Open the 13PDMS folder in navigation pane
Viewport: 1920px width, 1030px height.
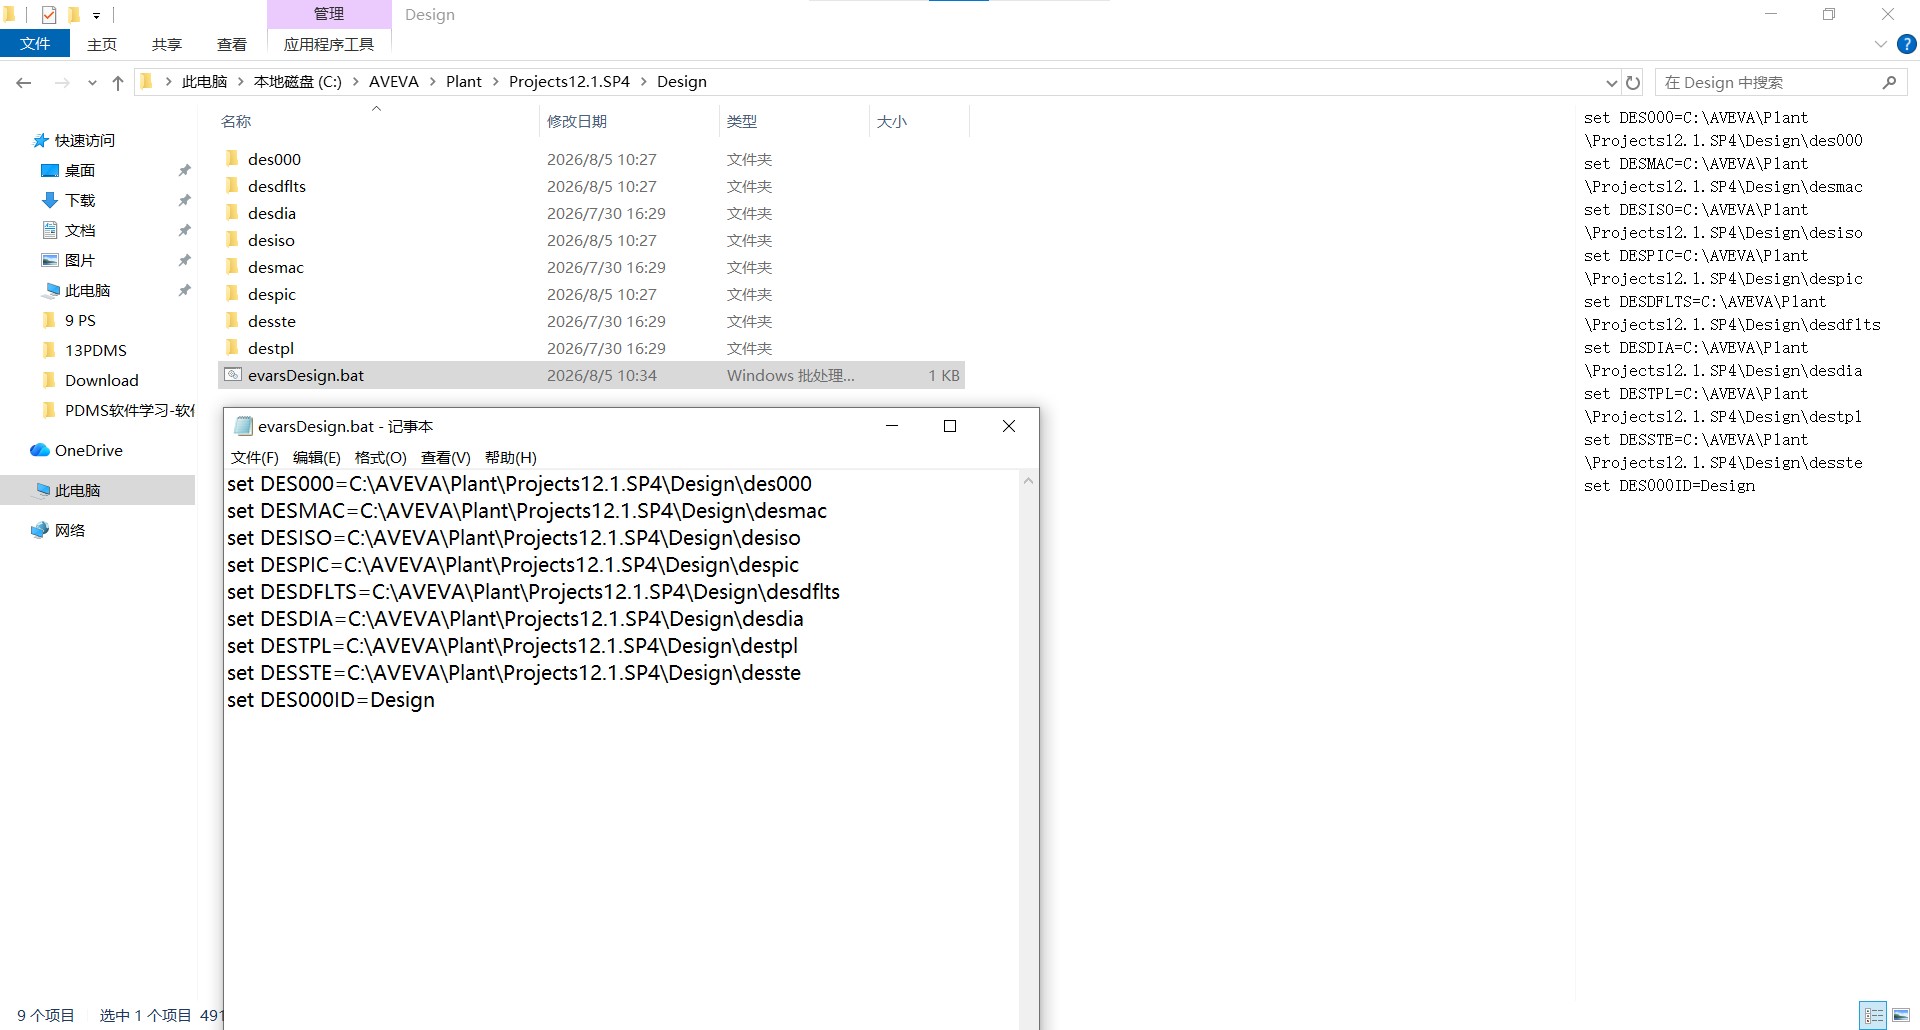click(x=96, y=350)
